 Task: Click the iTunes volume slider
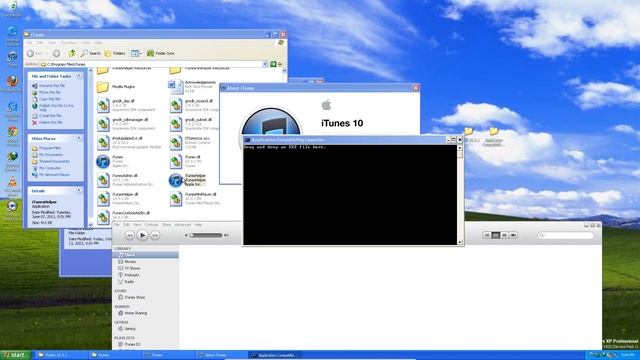coord(207,235)
